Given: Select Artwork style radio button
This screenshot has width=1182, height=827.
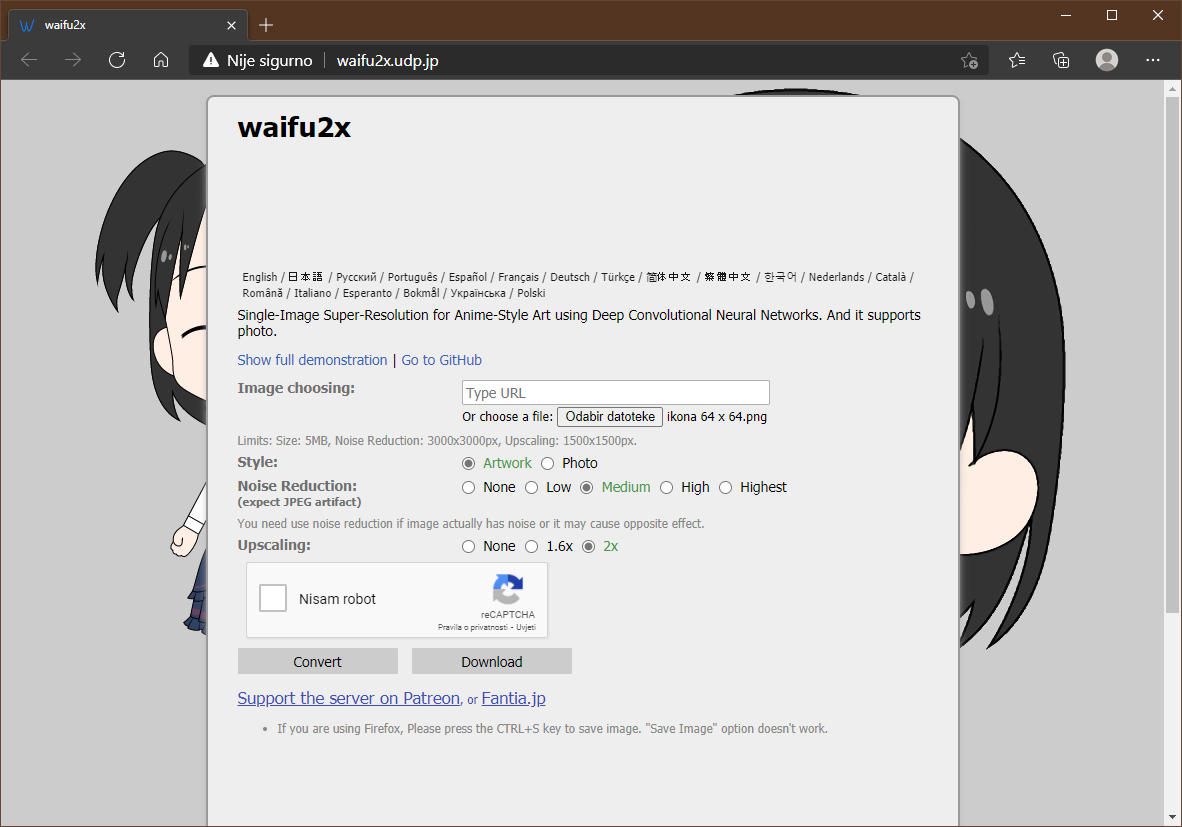Looking at the screenshot, I should [x=468, y=463].
